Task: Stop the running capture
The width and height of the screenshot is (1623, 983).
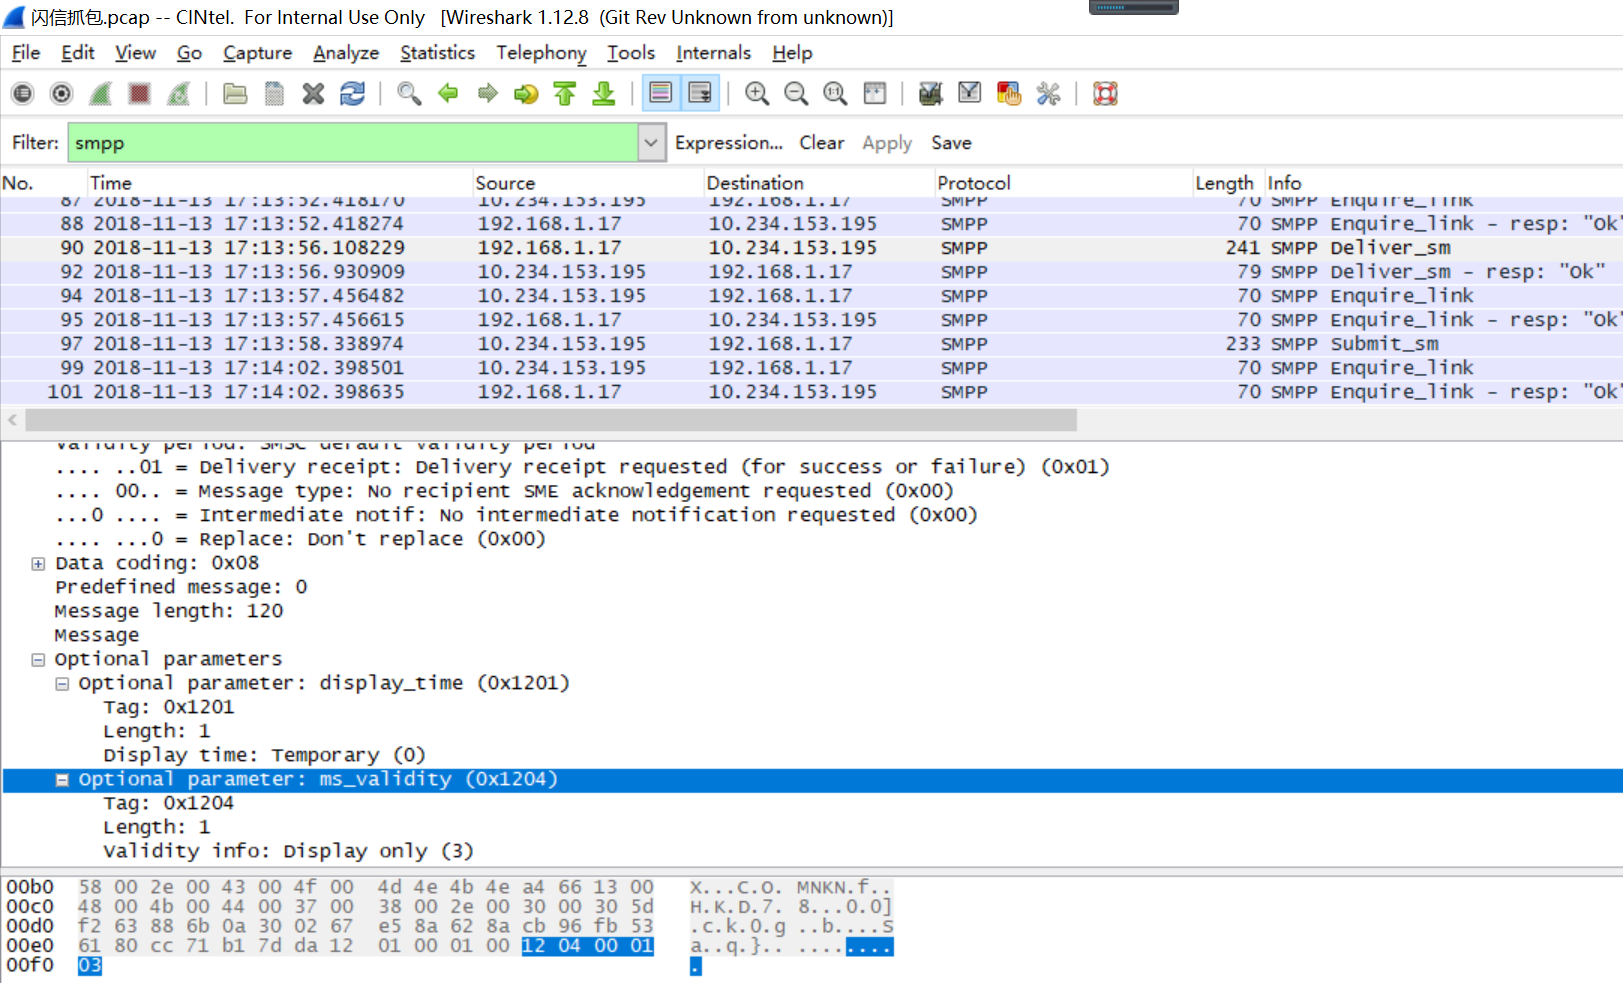Action: pyautogui.click(x=139, y=94)
